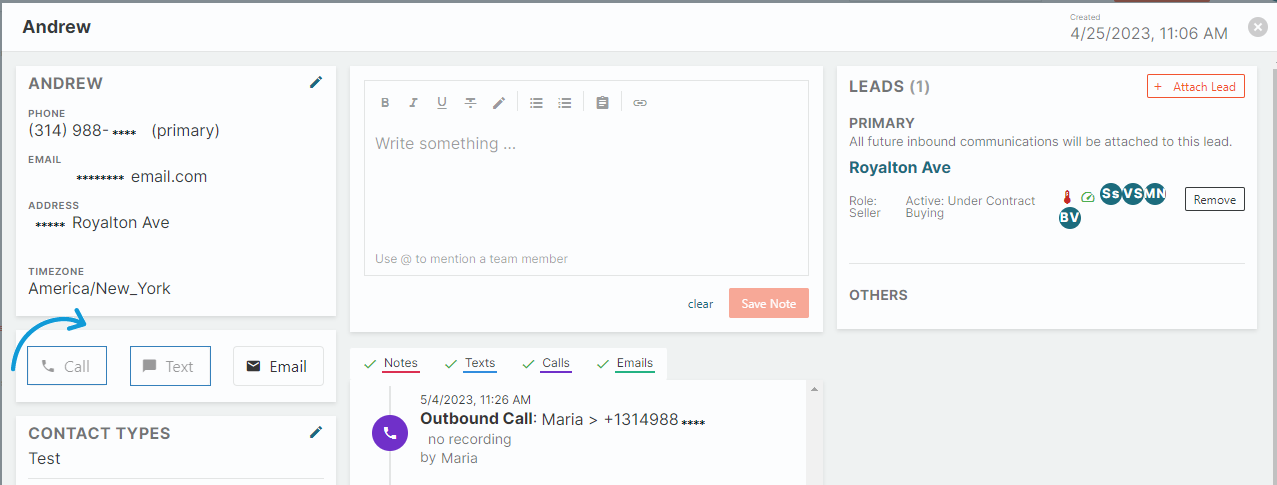Edit Contact Types using the pencil icon
The width and height of the screenshot is (1277, 485).
click(x=316, y=432)
